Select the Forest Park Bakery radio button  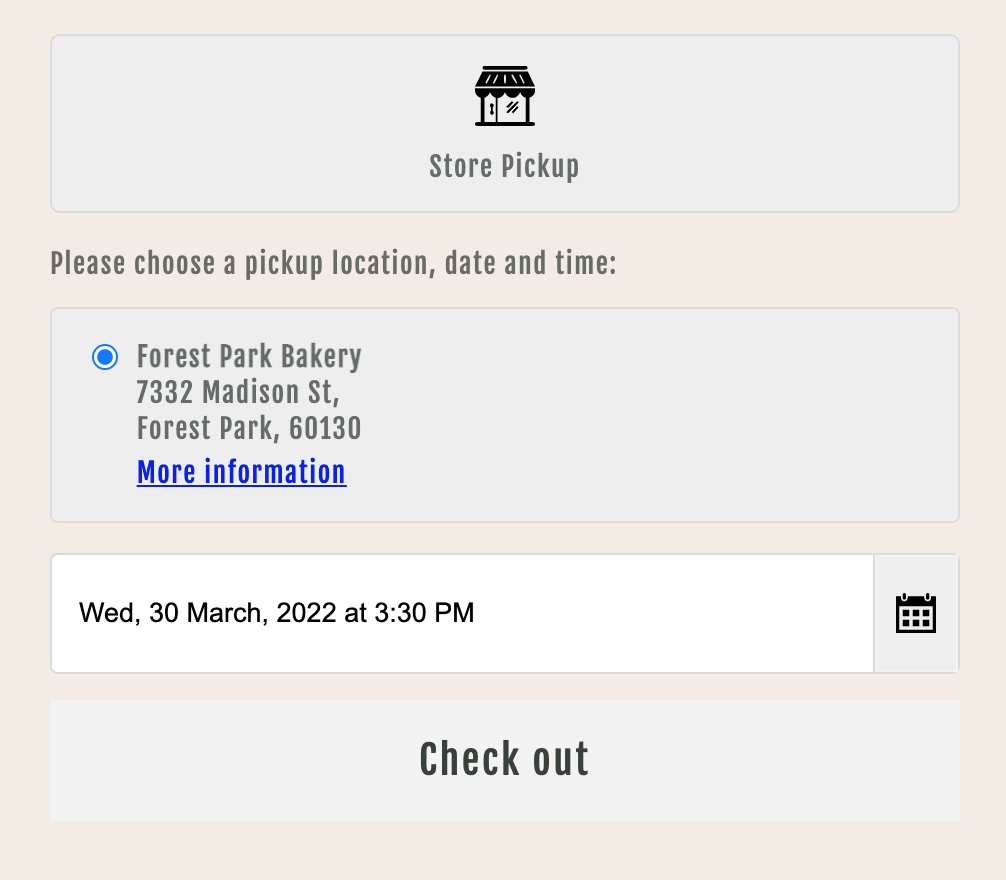tap(105, 357)
